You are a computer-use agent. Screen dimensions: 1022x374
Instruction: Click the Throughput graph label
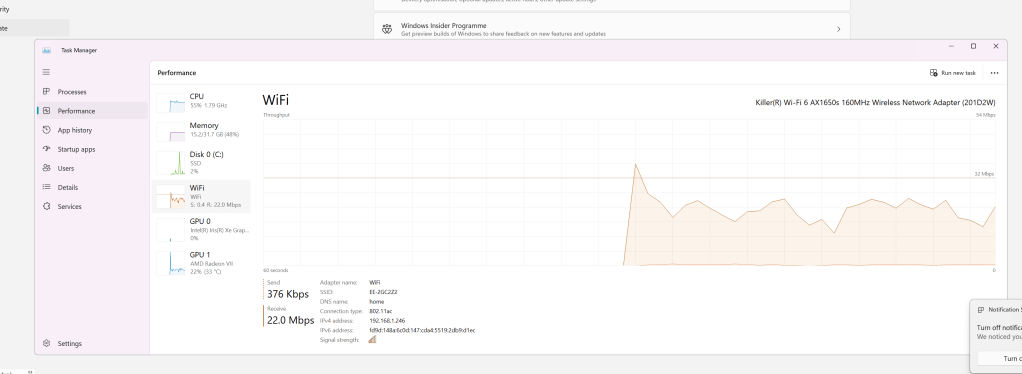pyautogui.click(x=276, y=115)
